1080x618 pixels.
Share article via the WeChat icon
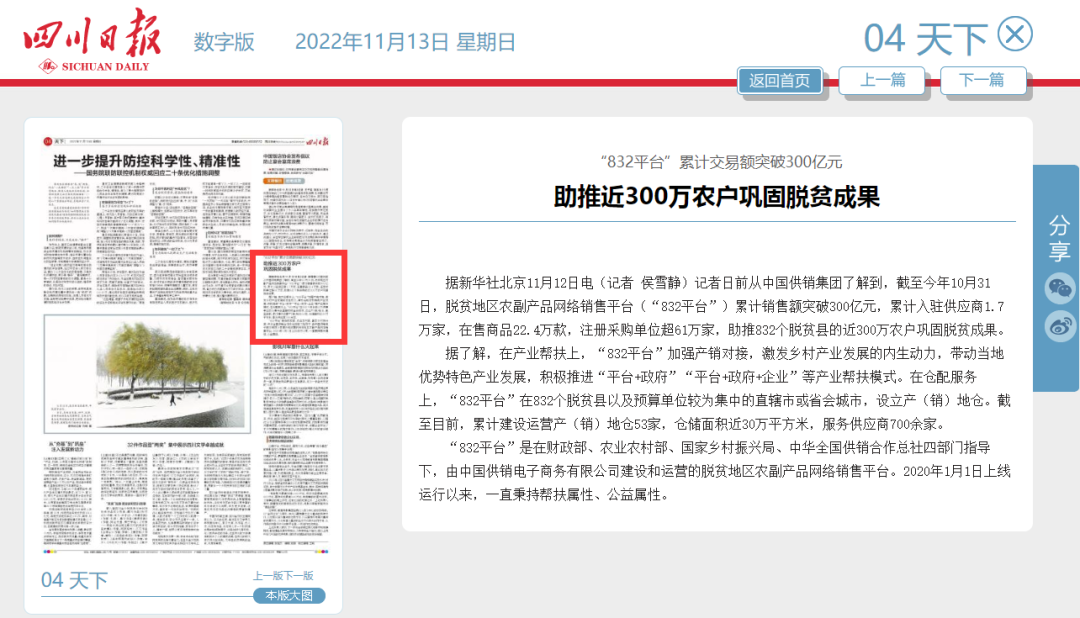click(1060, 288)
